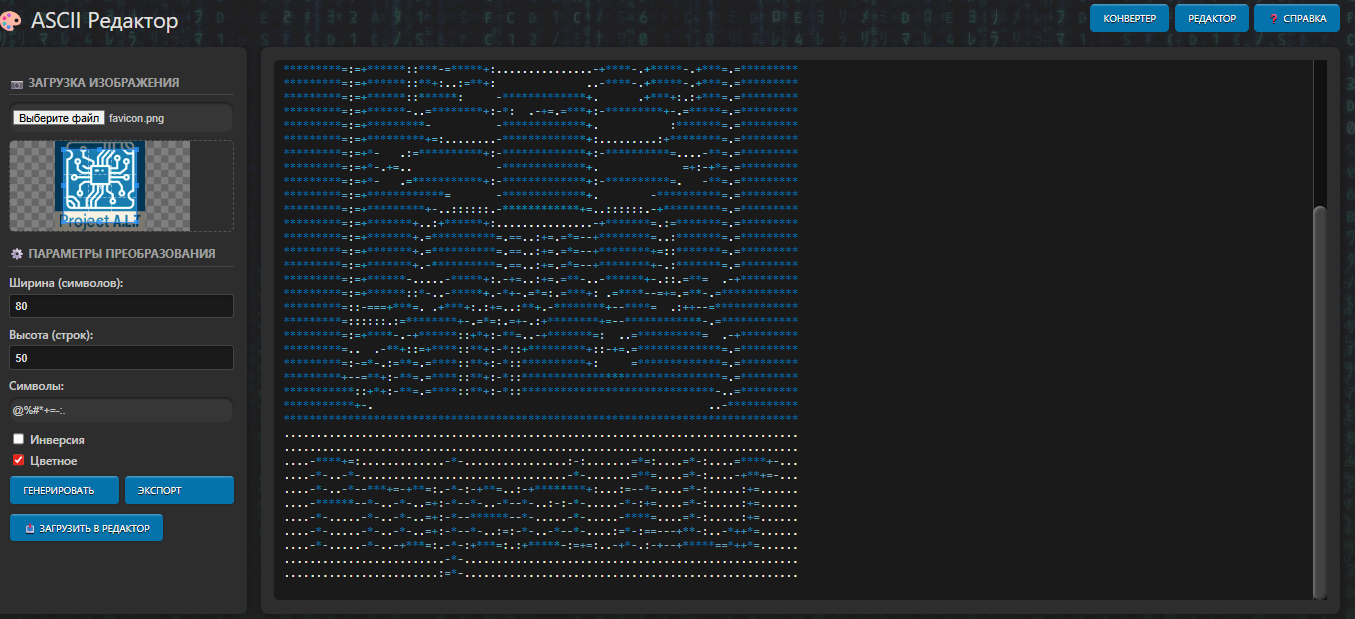Viewport: 1355px width, 619px height.
Task: Focus the Символы character set field
Action: 121,410
